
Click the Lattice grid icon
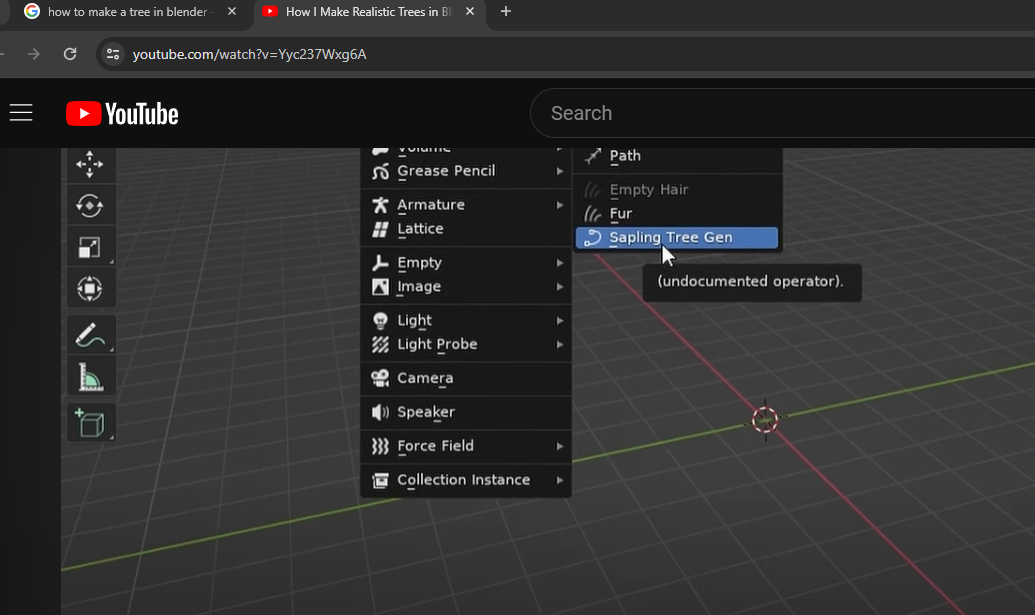[380, 229]
